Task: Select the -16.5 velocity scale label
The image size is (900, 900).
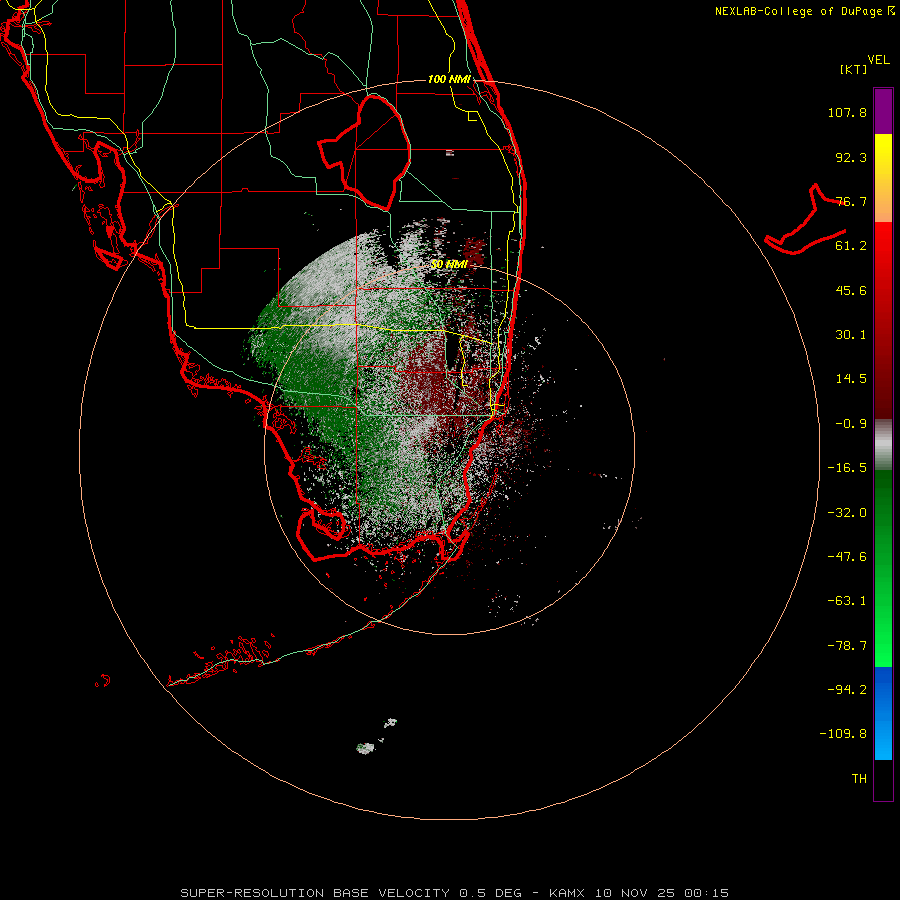Action: click(x=847, y=468)
